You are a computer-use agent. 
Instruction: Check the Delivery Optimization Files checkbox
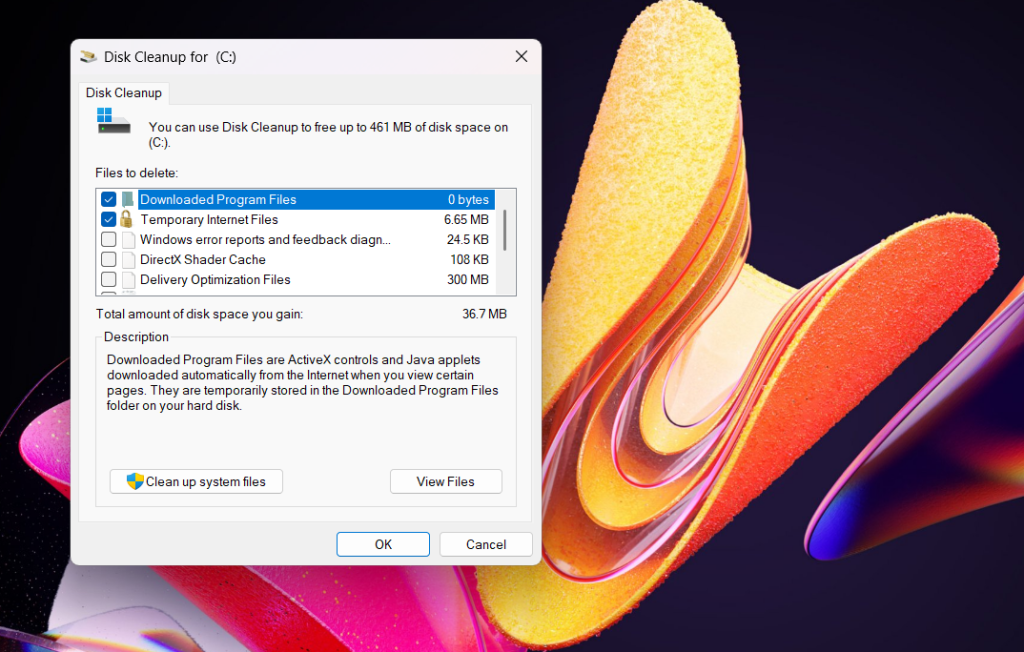pyautogui.click(x=108, y=279)
